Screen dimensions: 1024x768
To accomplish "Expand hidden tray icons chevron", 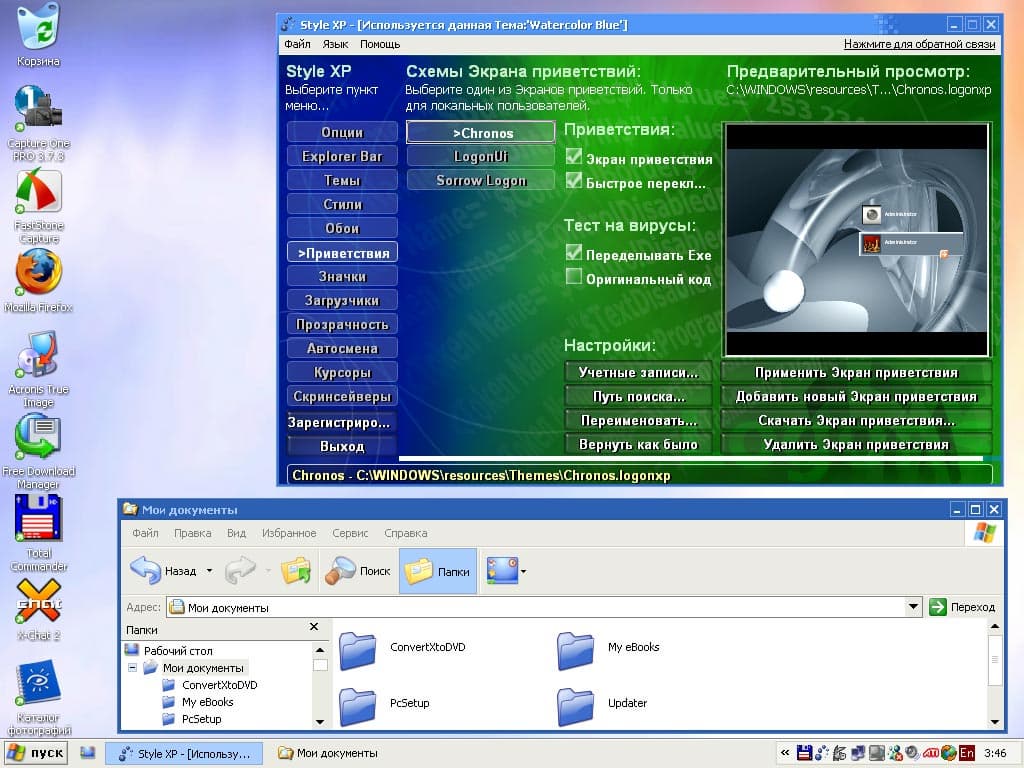I will pyautogui.click(x=785, y=753).
